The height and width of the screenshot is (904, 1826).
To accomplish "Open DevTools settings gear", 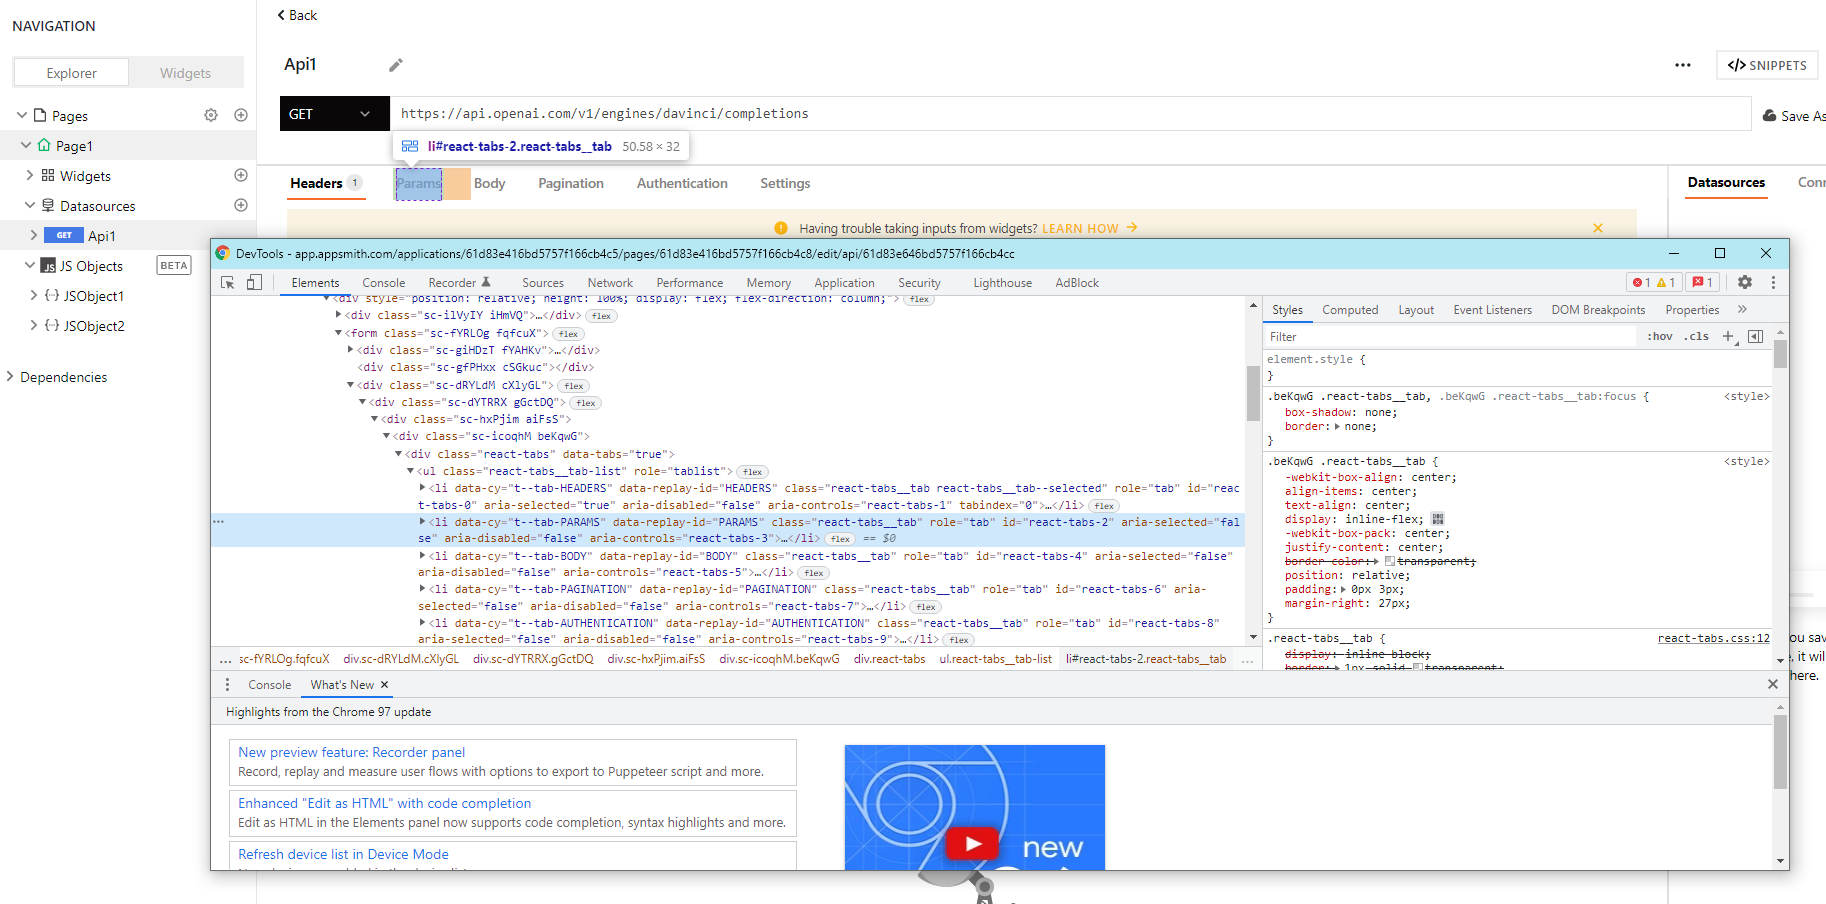I will tap(1745, 283).
